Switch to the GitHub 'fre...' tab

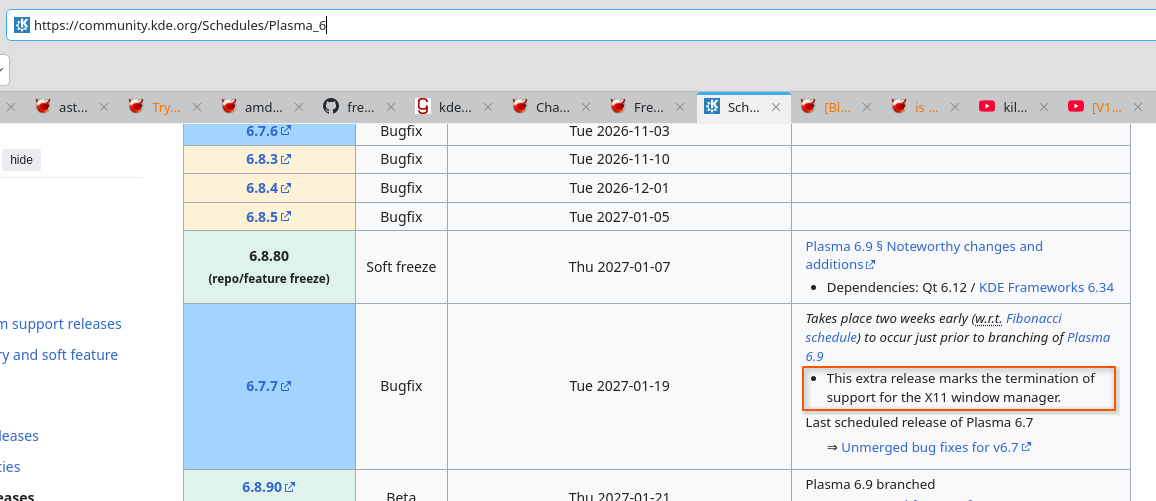point(361,107)
